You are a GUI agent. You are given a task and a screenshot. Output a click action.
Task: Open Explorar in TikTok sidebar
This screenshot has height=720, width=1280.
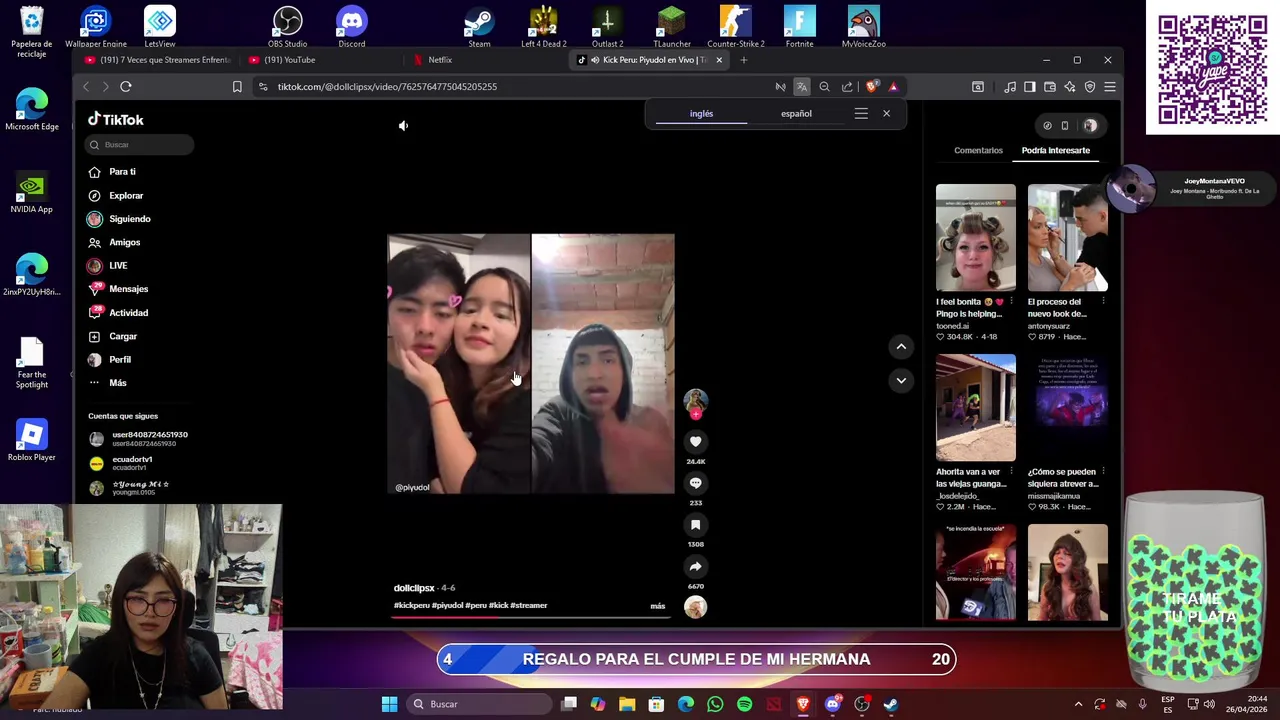(x=126, y=196)
